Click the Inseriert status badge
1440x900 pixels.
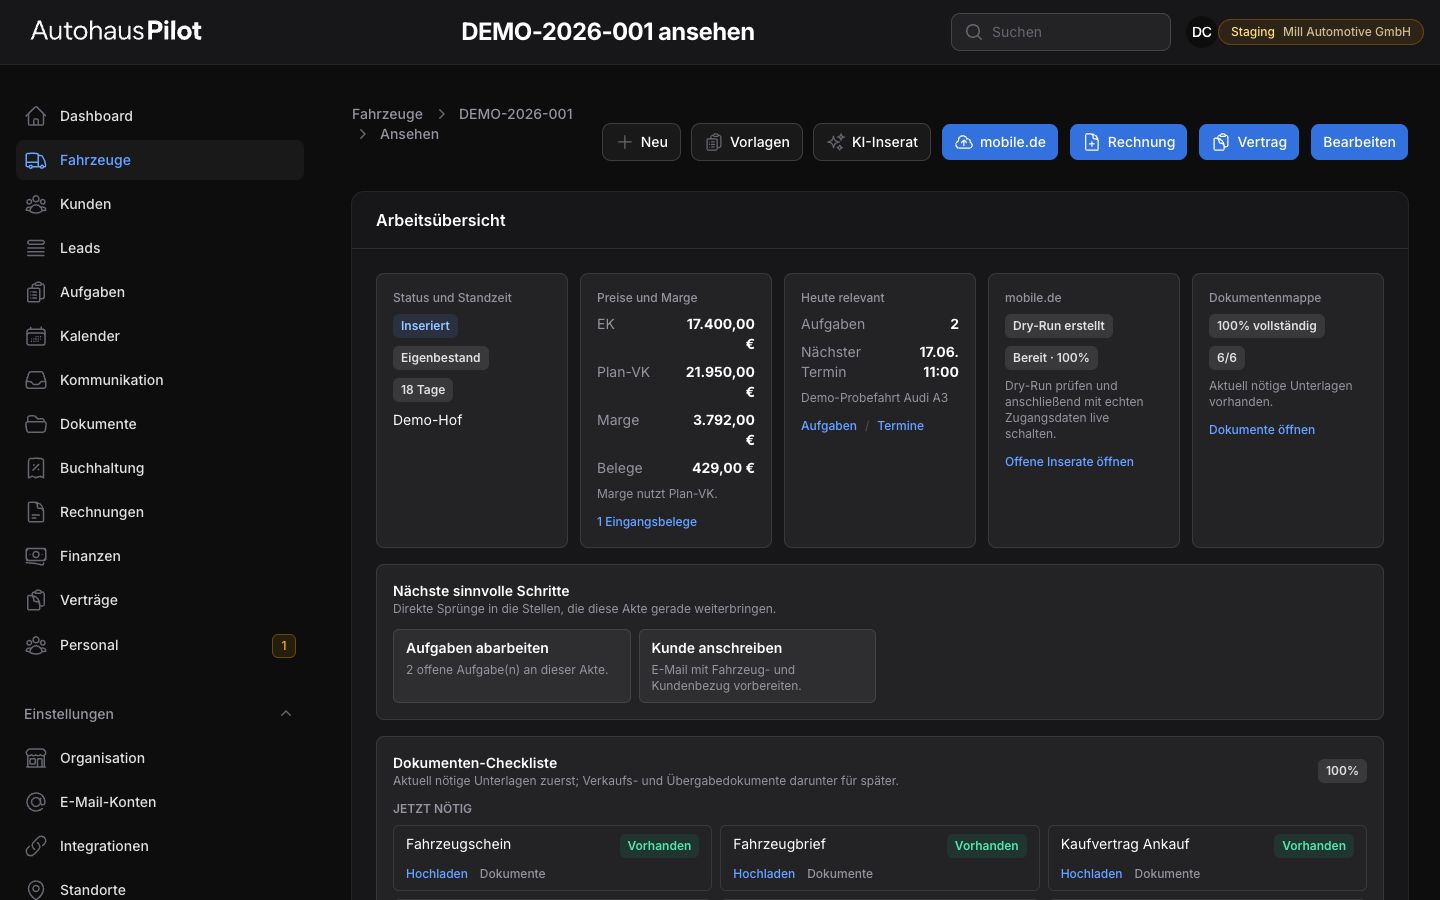pyautogui.click(x=425, y=326)
